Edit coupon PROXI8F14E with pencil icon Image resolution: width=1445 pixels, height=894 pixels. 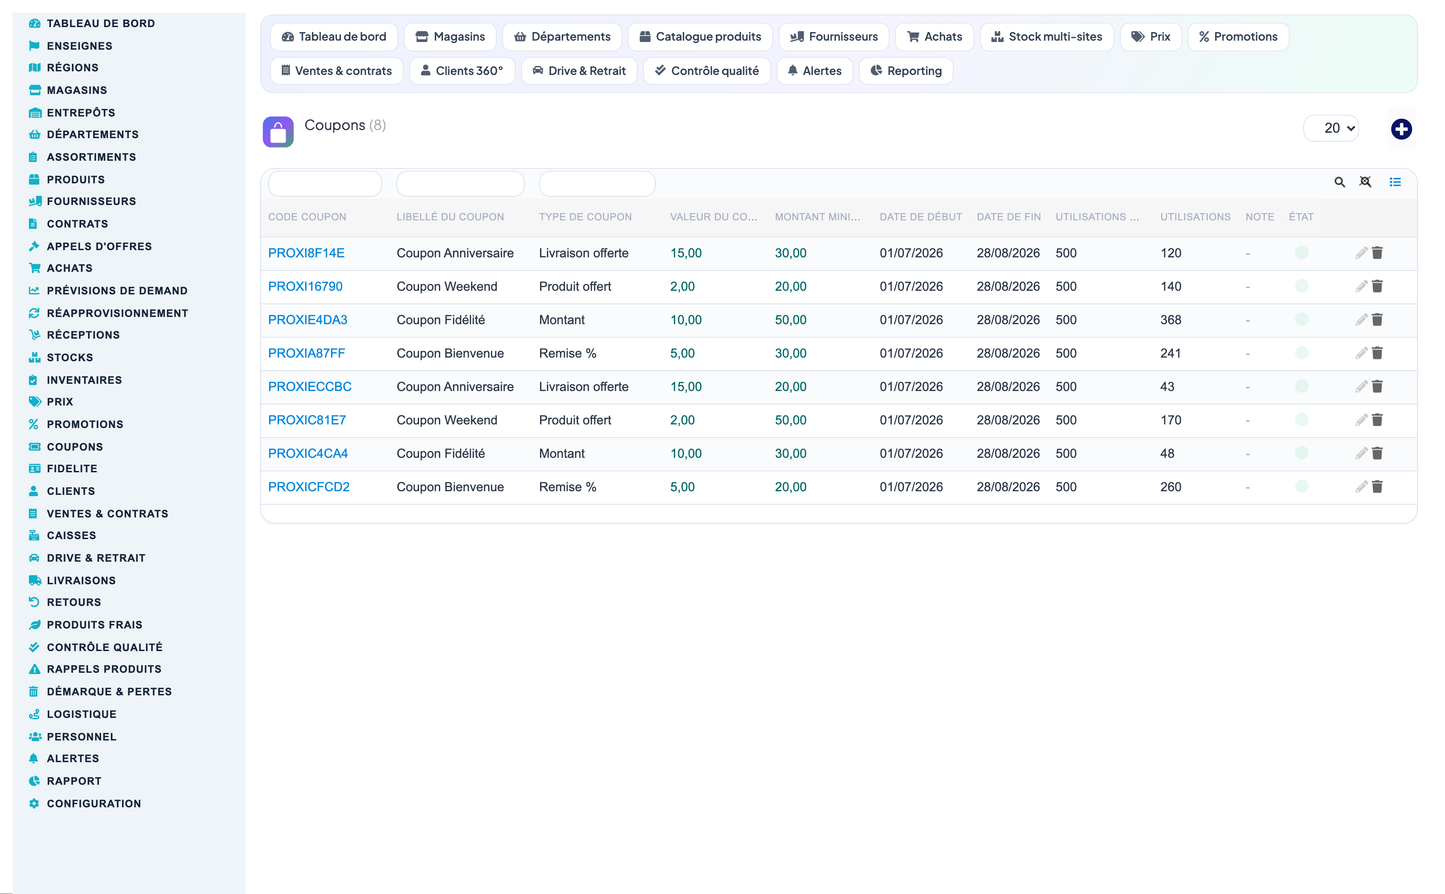(1361, 253)
